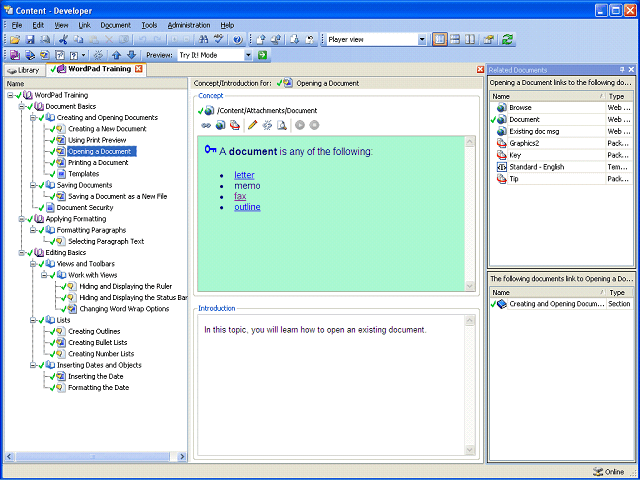Close the Related Documents panel
Viewport: 640px width, 480px height.
[x=631, y=70]
